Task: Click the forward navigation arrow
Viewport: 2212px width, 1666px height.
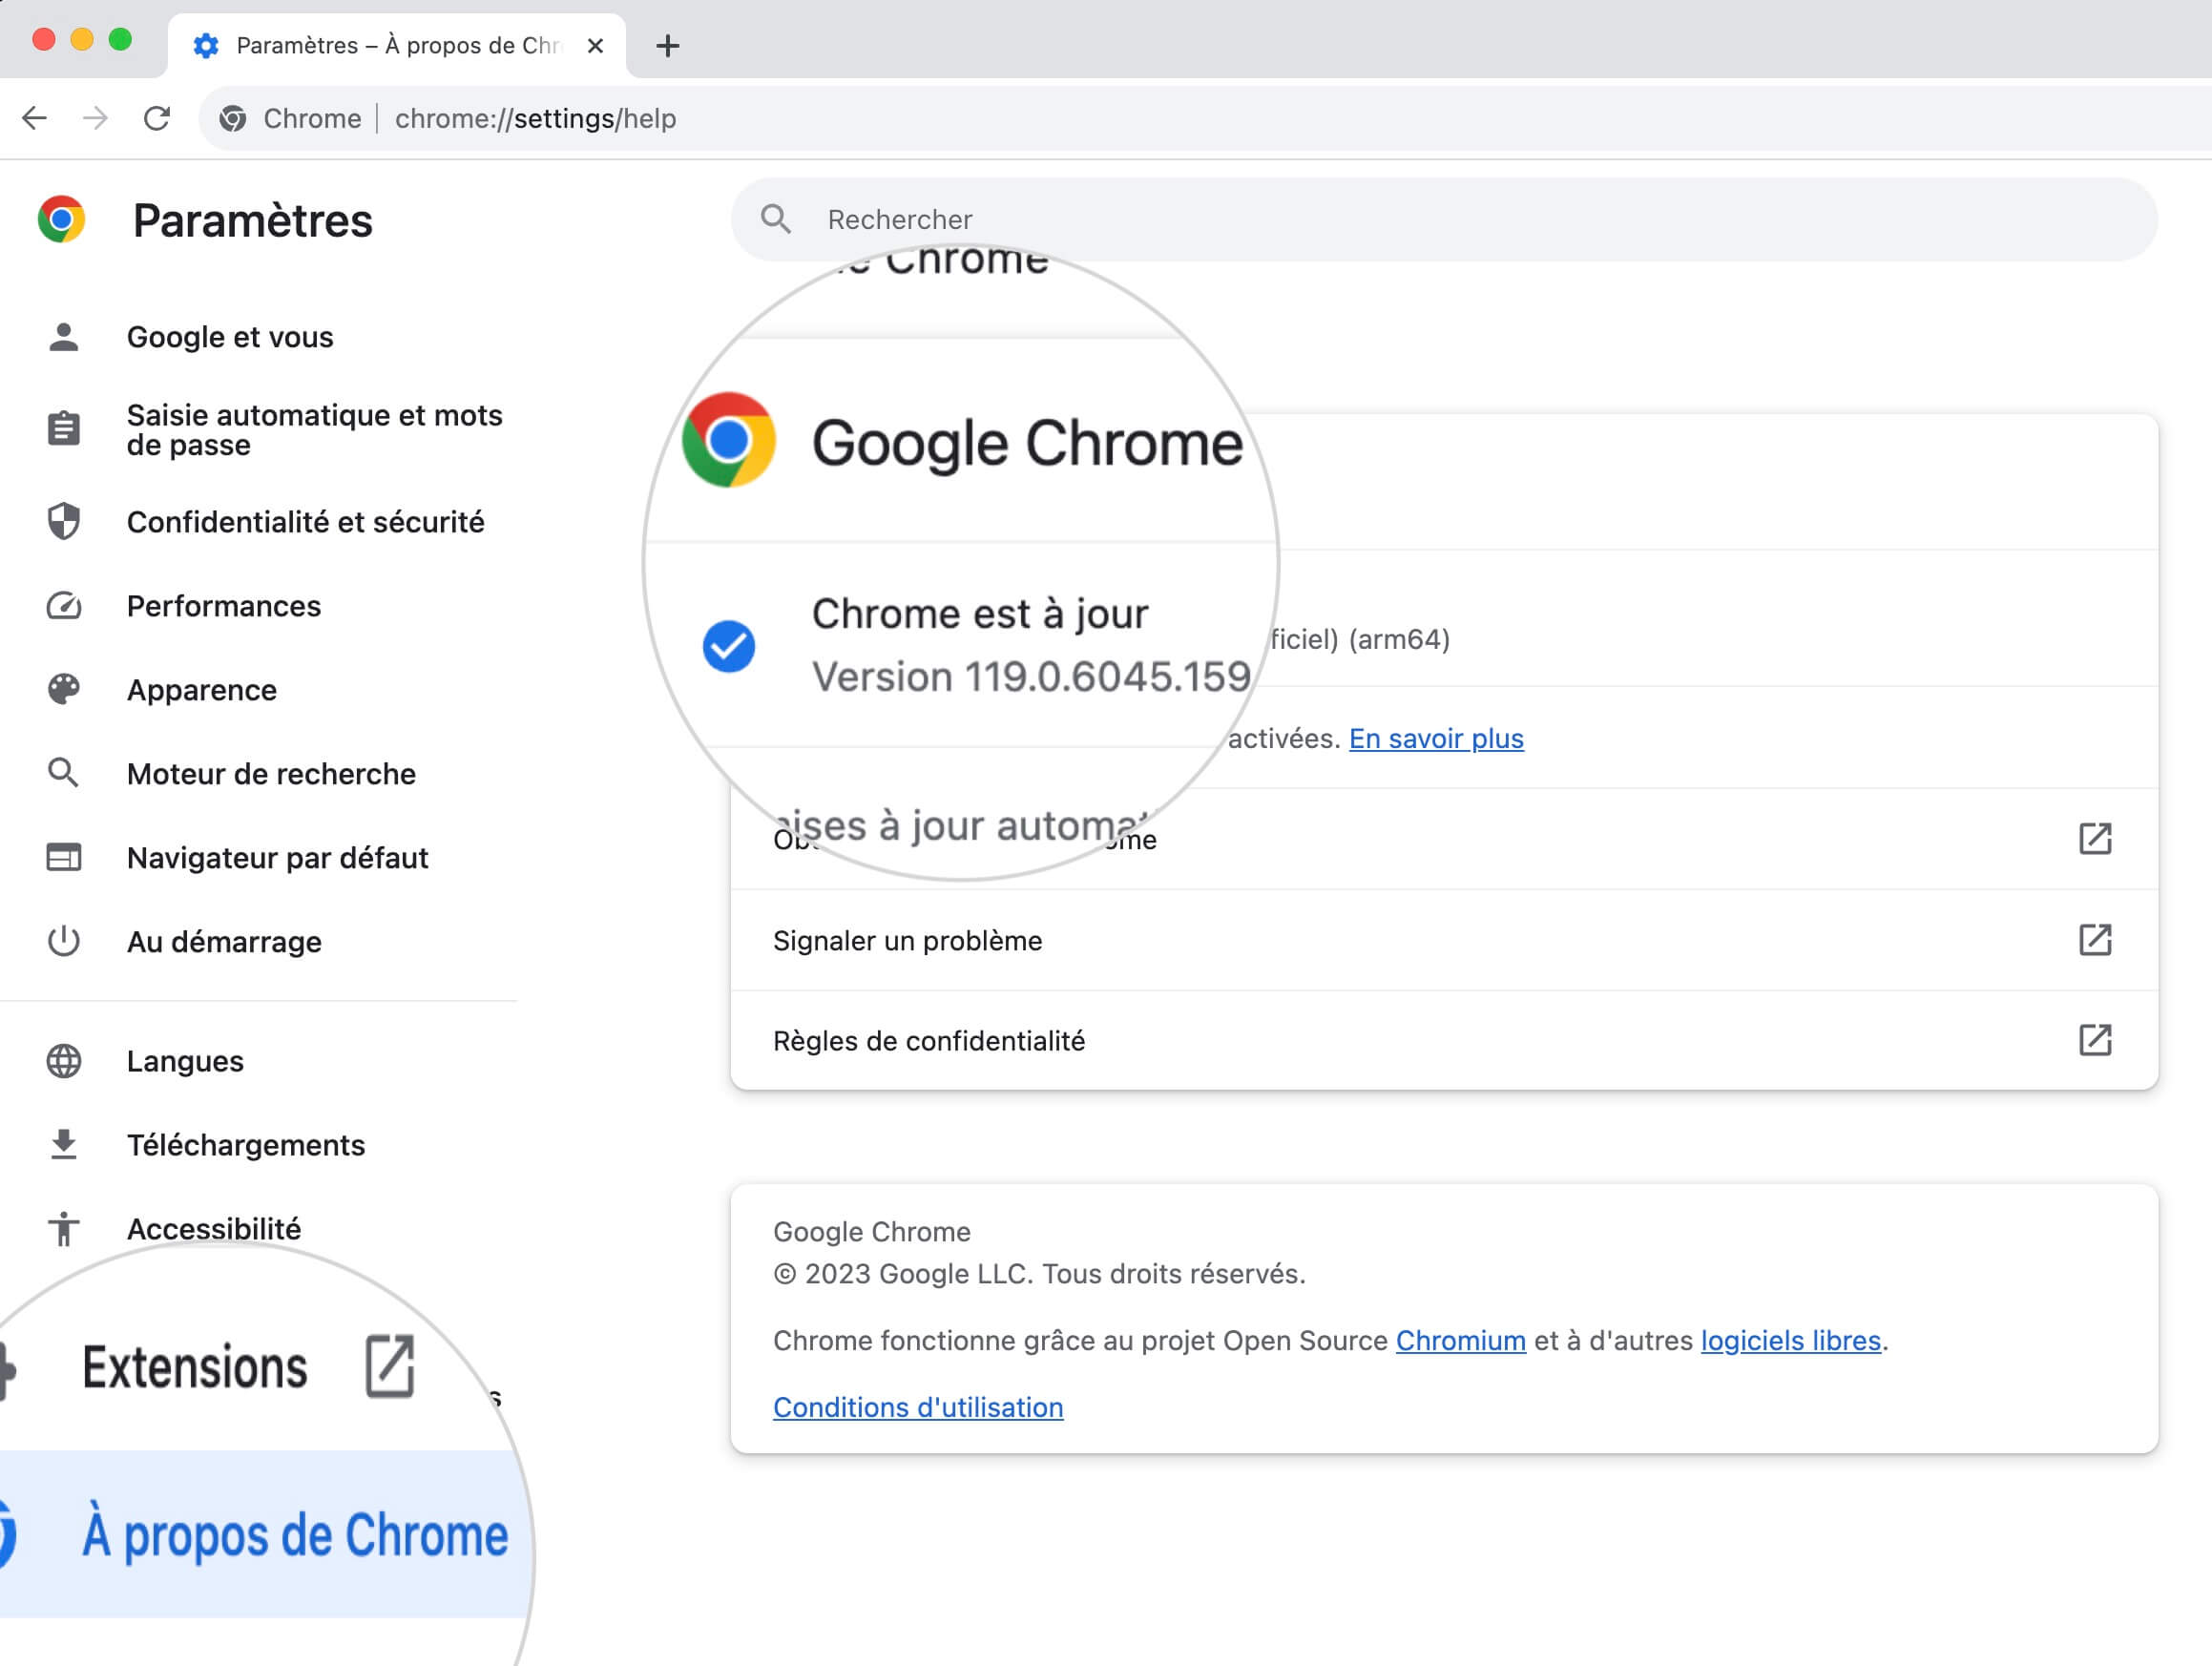Action: (x=95, y=118)
